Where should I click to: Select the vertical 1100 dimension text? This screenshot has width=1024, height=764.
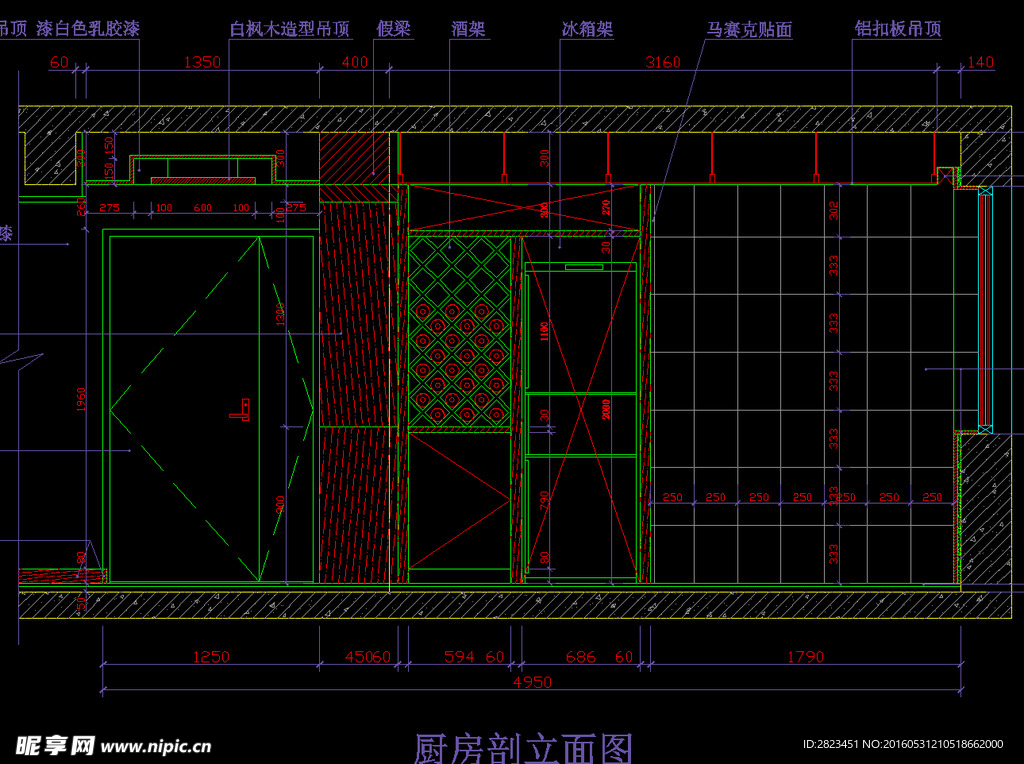(544, 332)
